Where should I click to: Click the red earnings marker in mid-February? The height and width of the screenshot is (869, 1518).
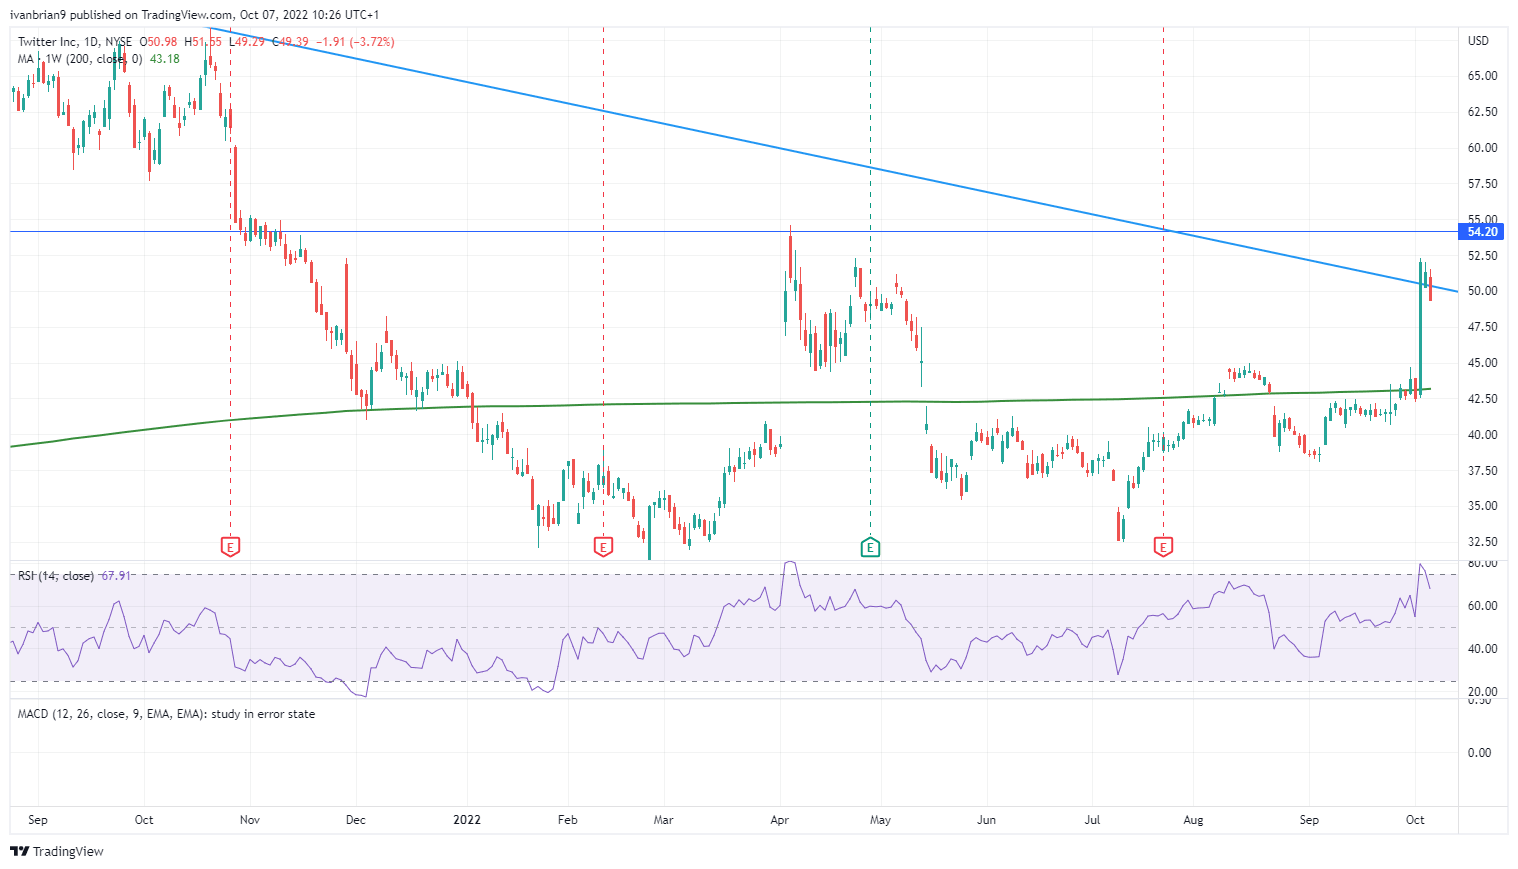[x=603, y=547]
